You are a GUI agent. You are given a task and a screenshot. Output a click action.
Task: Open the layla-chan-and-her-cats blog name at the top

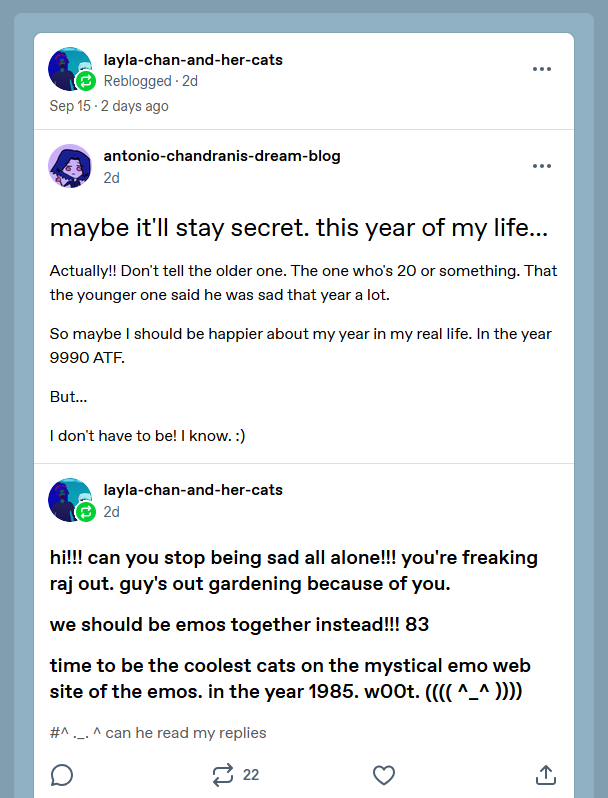click(x=193, y=60)
